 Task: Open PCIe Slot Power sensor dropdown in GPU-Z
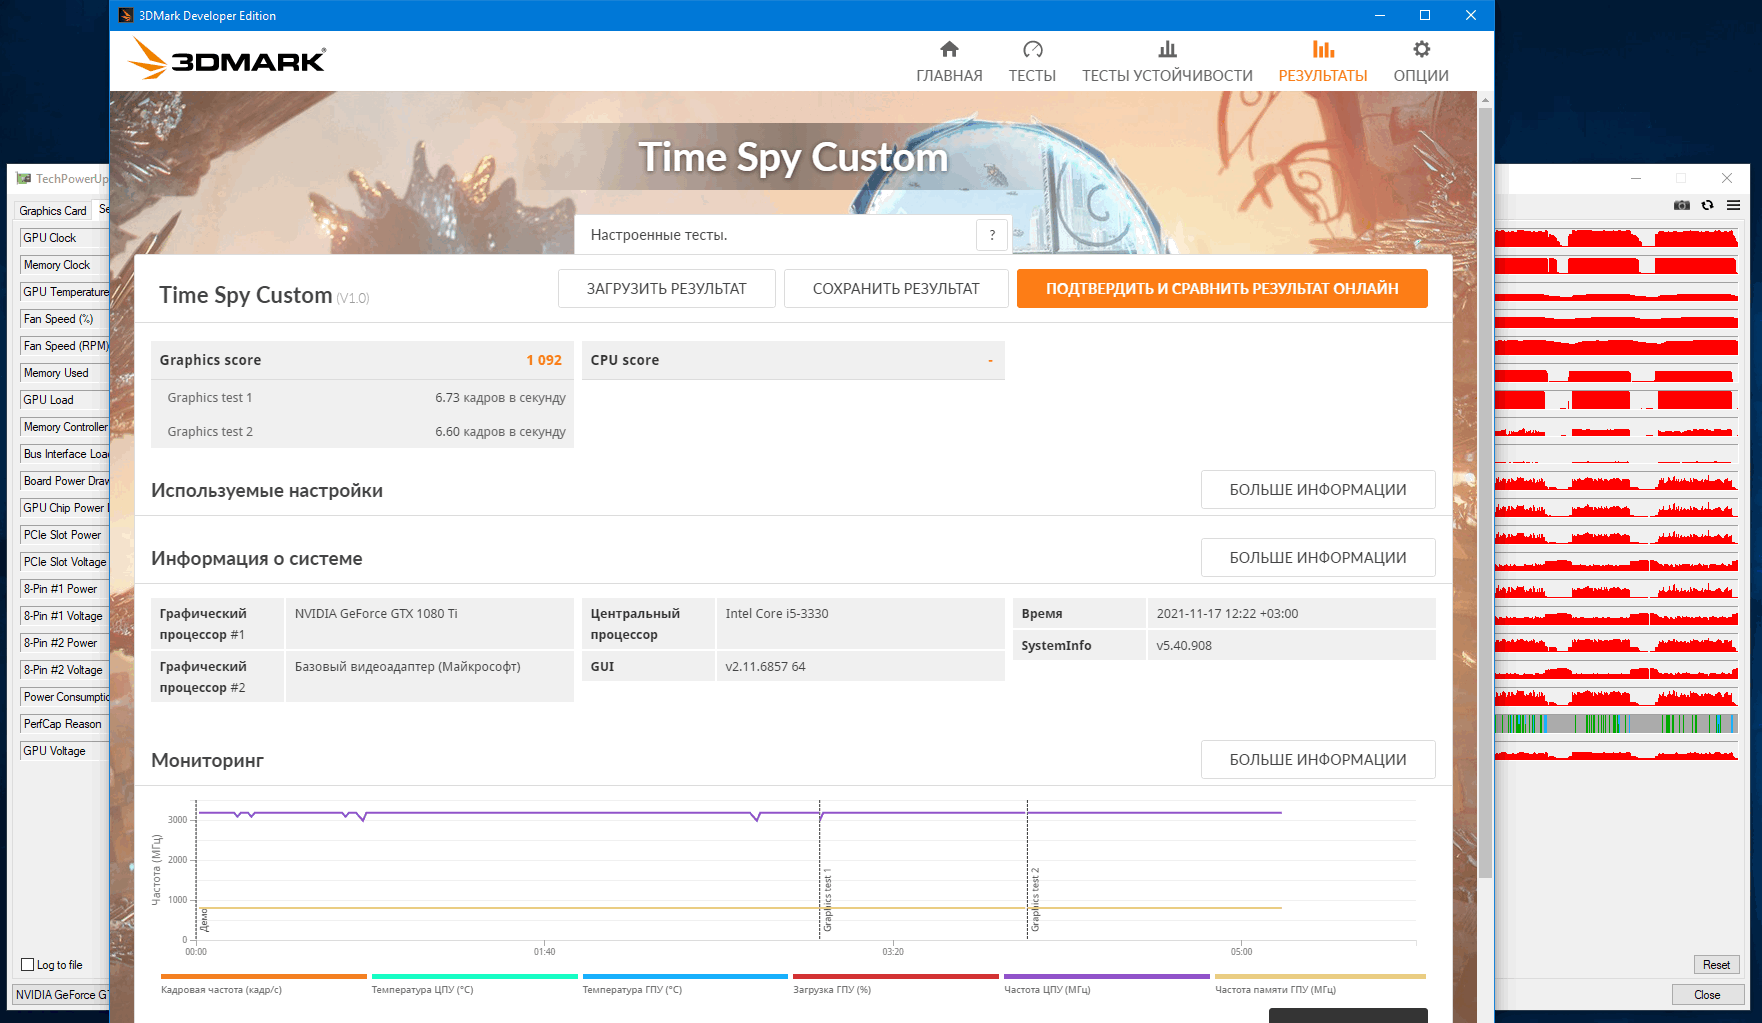(x=64, y=535)
